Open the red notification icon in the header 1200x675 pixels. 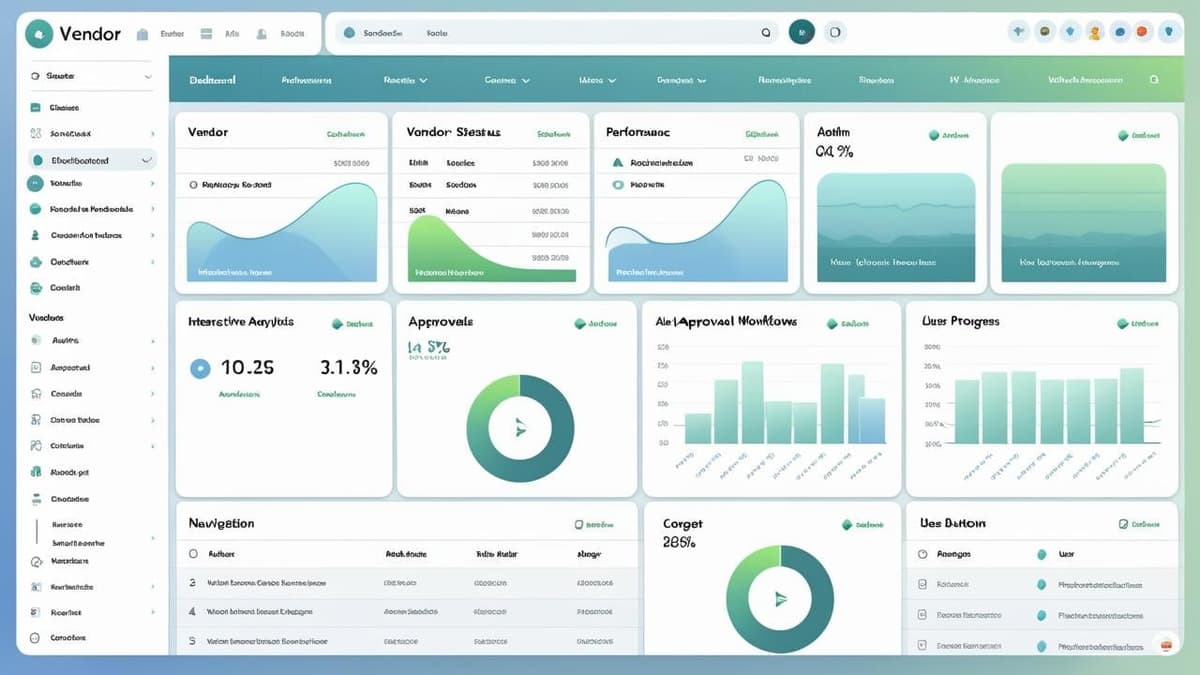click(1141, 32)
